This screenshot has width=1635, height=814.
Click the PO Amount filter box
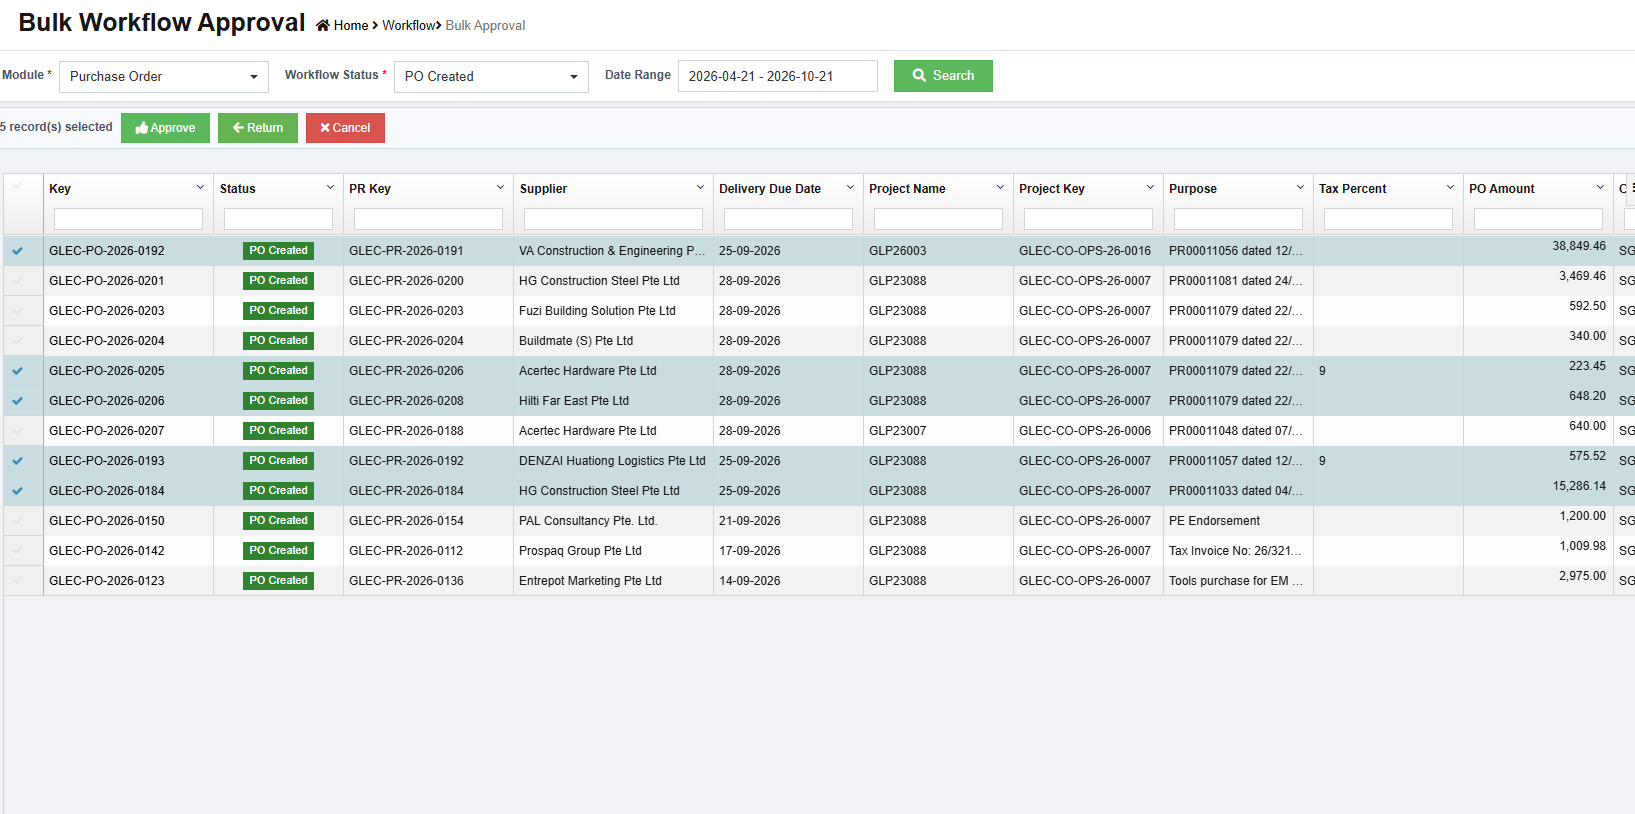(1538, 219)
